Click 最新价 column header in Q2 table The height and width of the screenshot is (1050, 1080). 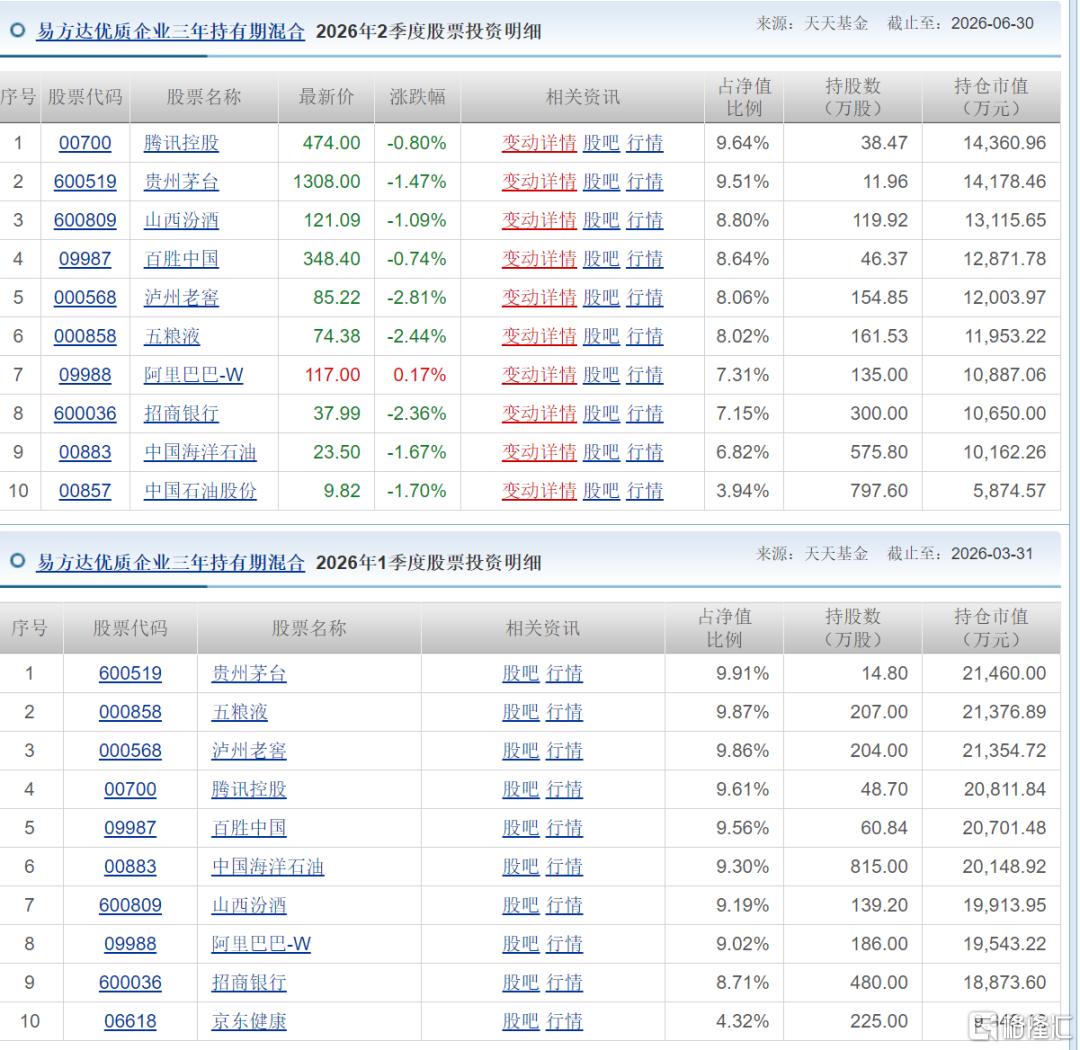click(x=326, y=96)
